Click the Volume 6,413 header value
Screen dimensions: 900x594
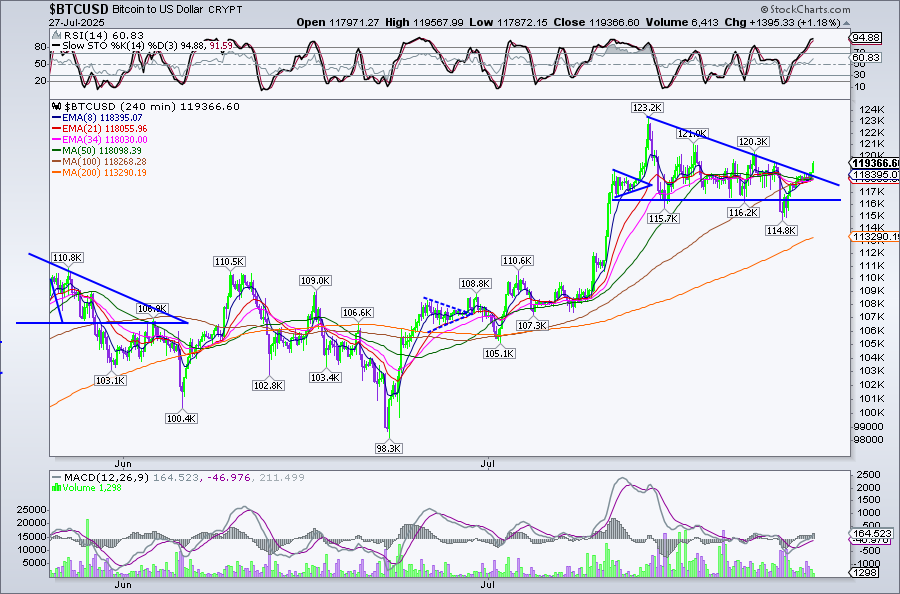(x=682, y=22)
